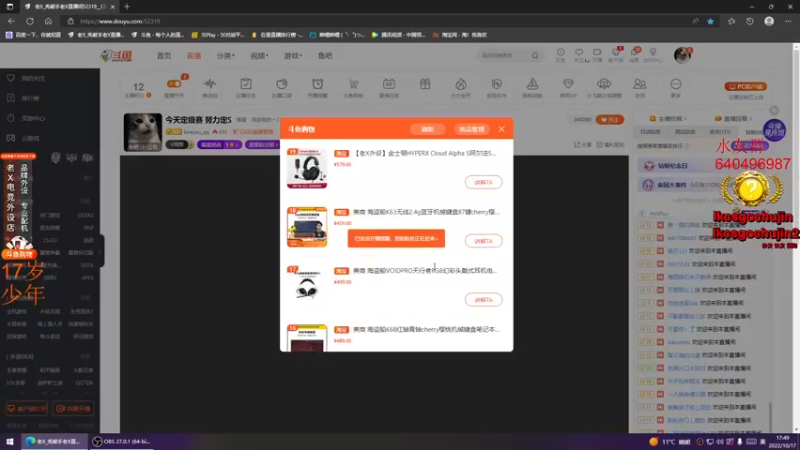Open the room admins people icon

pyautogui.click(x=640, y=84)
